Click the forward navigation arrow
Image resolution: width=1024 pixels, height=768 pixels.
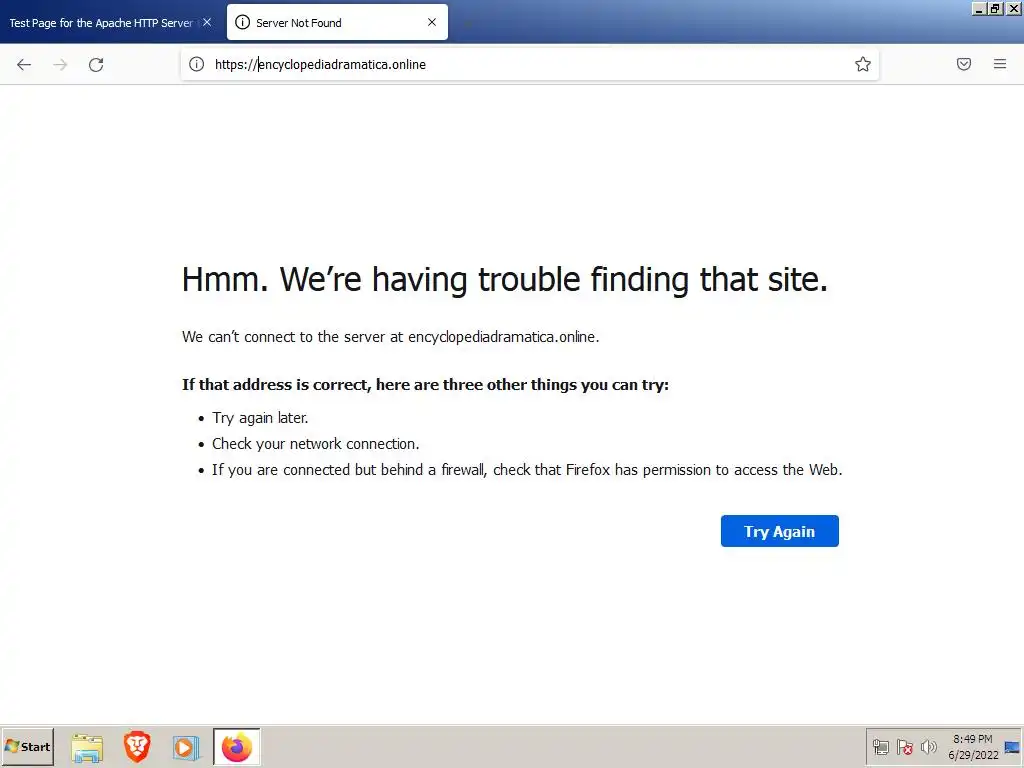click(x=60, y=64)
